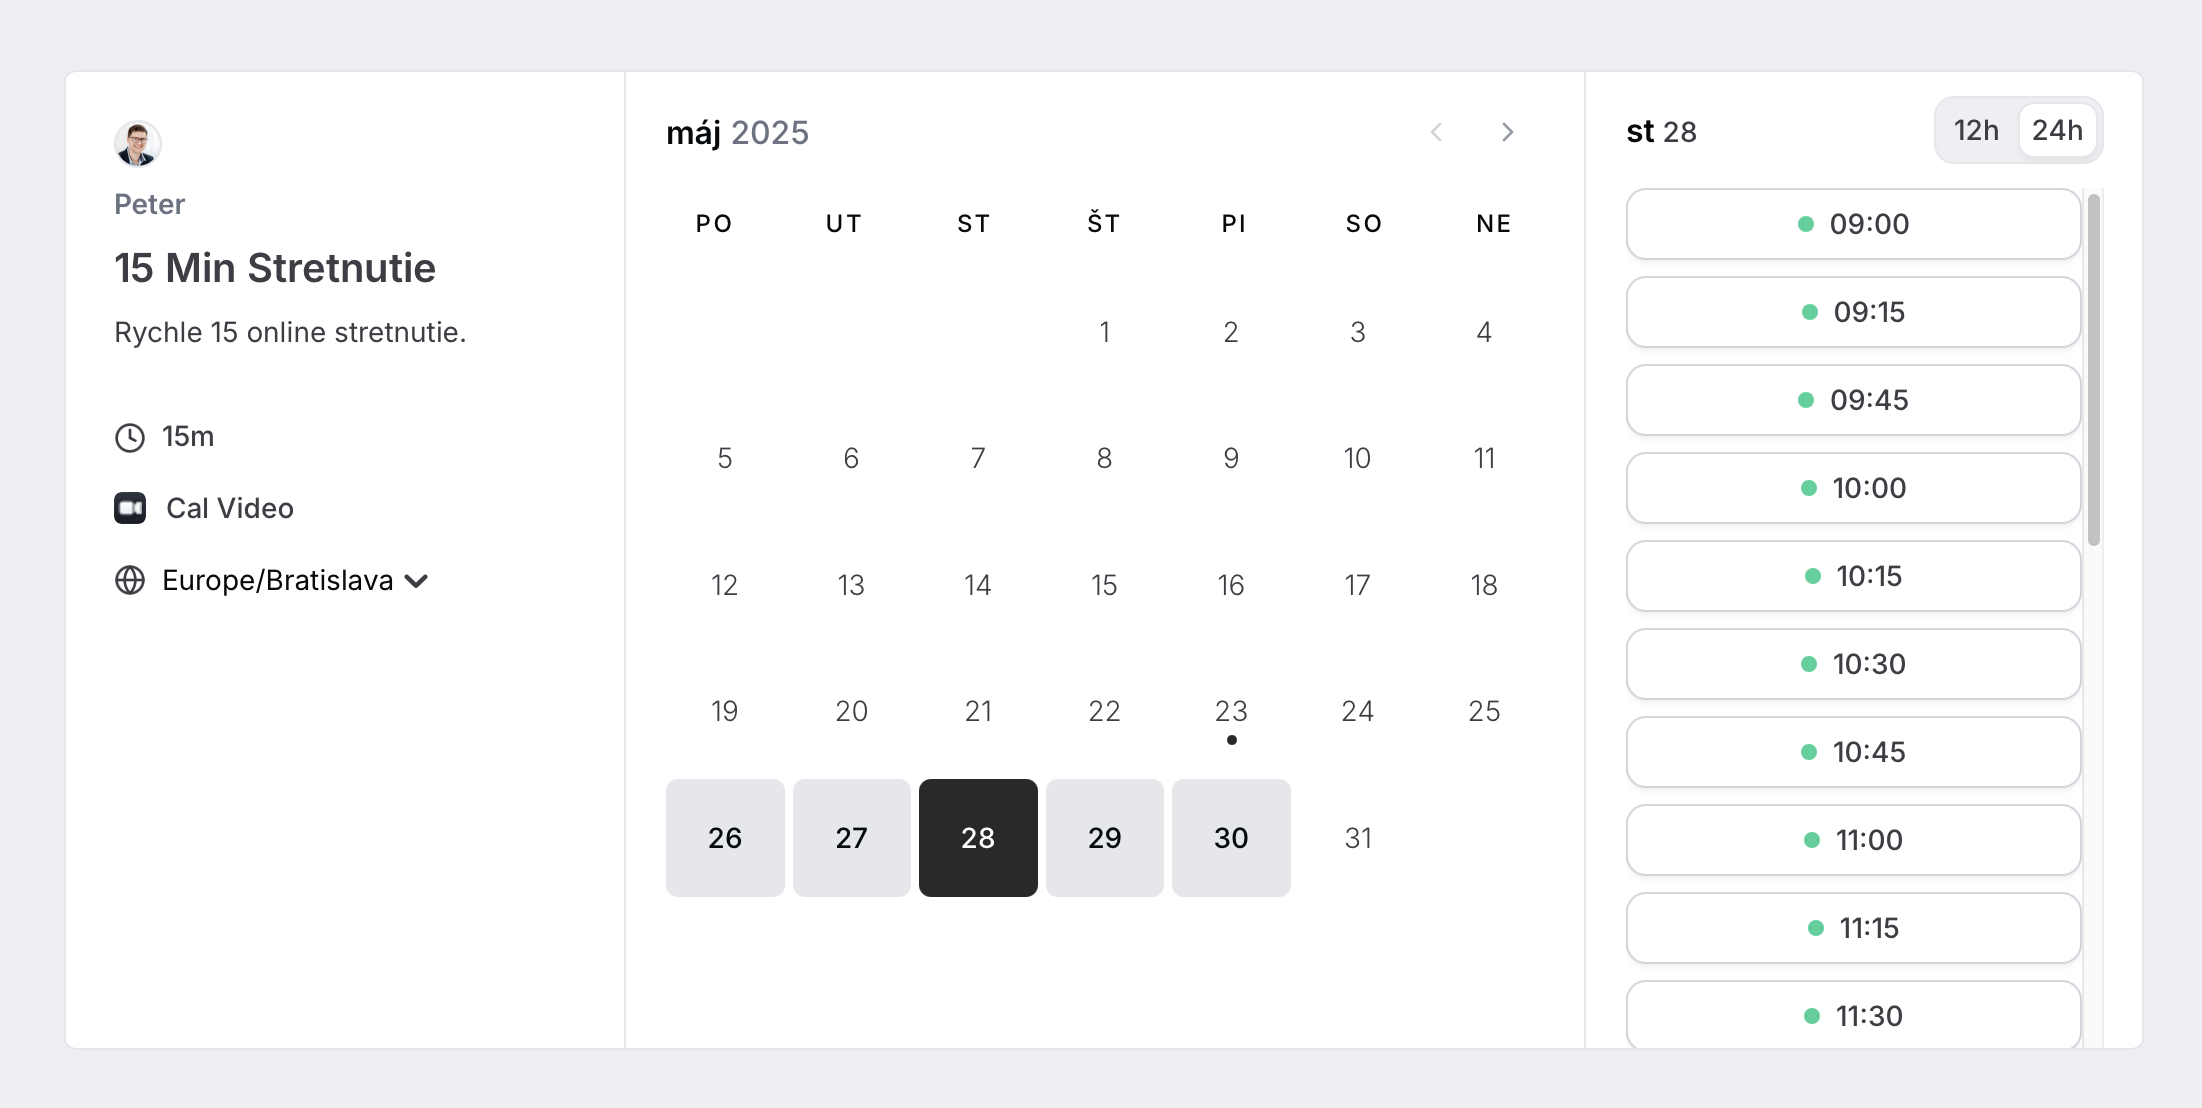Select May 27 on the calendar

click(851, 838)
